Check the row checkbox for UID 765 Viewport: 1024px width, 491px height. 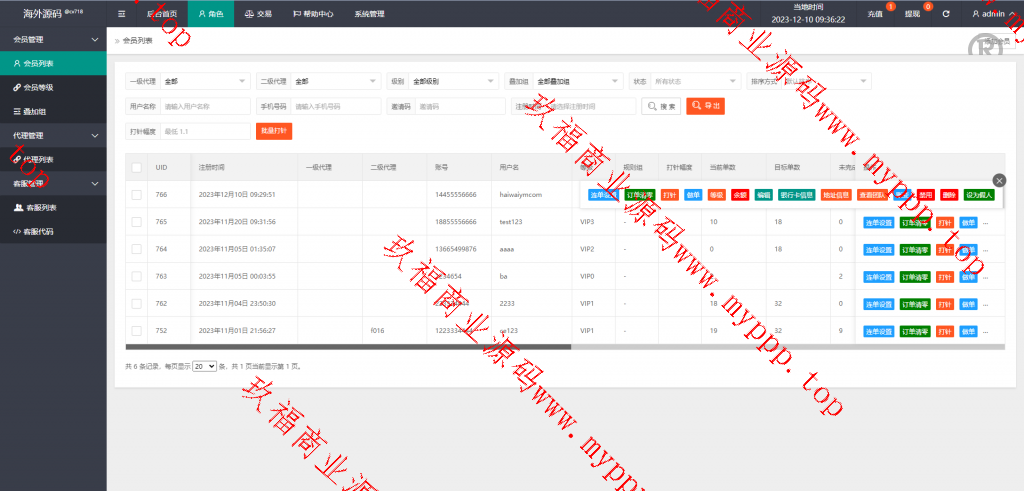pyautogui.click(x=136, y=222)
